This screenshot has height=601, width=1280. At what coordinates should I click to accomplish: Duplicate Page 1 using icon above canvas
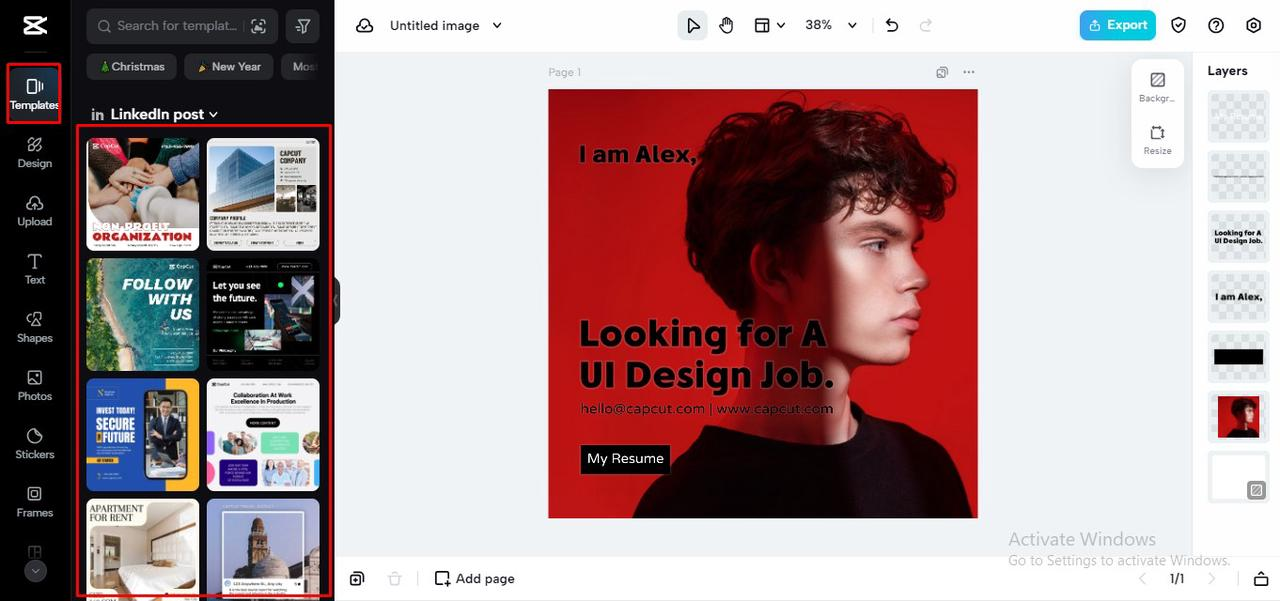pyautogui.click(x=942, y=72)
